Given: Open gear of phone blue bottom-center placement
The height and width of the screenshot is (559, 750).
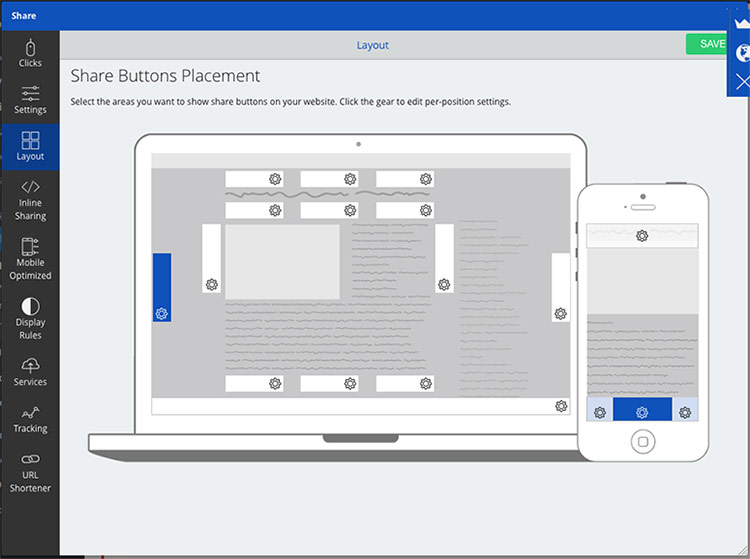Looking at the screenshot, I should (642, 413).
